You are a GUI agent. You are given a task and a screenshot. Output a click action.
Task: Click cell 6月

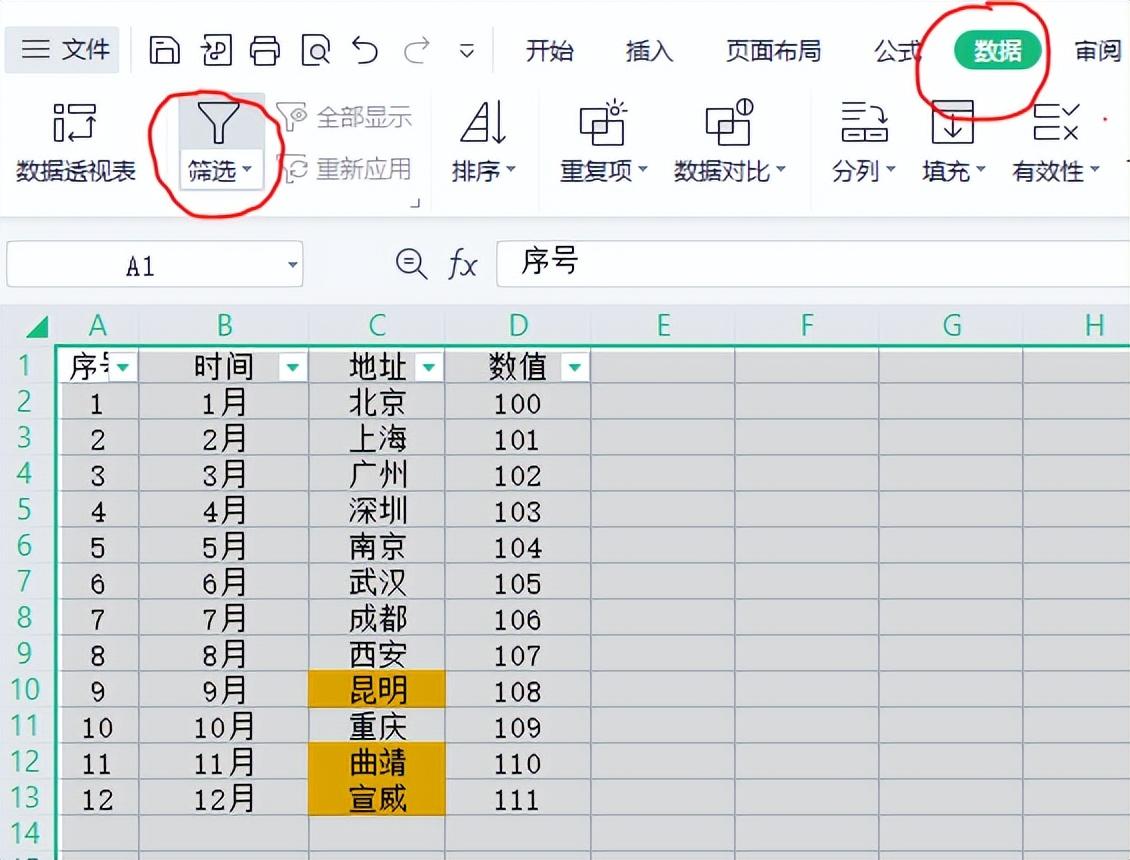(x=224, y=582)
